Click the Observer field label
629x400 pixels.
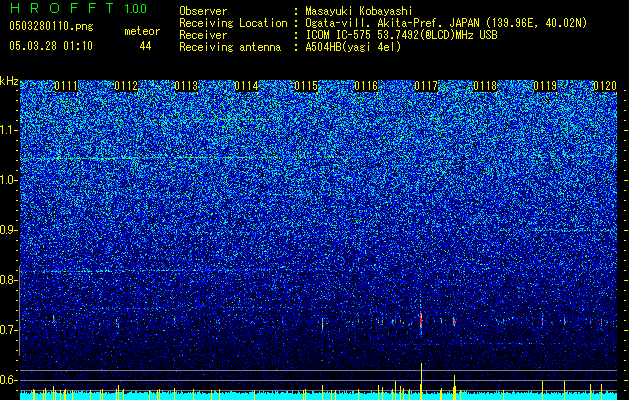tap(203, 11)
